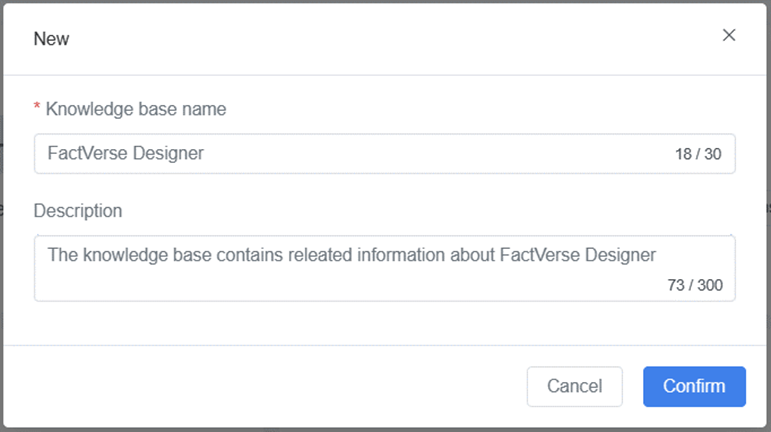Click the 'Knowledge base name' label

click(136, 109)
